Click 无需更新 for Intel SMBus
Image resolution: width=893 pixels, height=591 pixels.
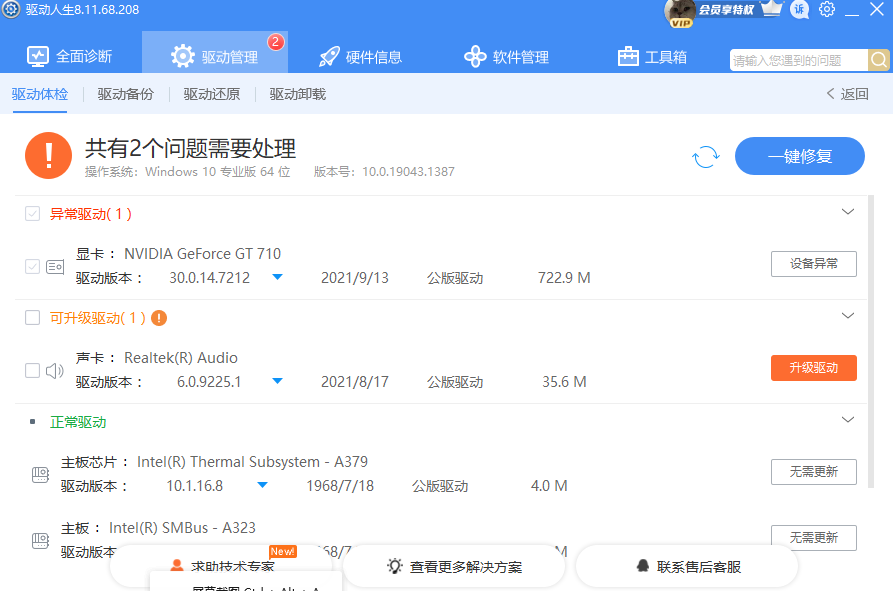[814, 537]
